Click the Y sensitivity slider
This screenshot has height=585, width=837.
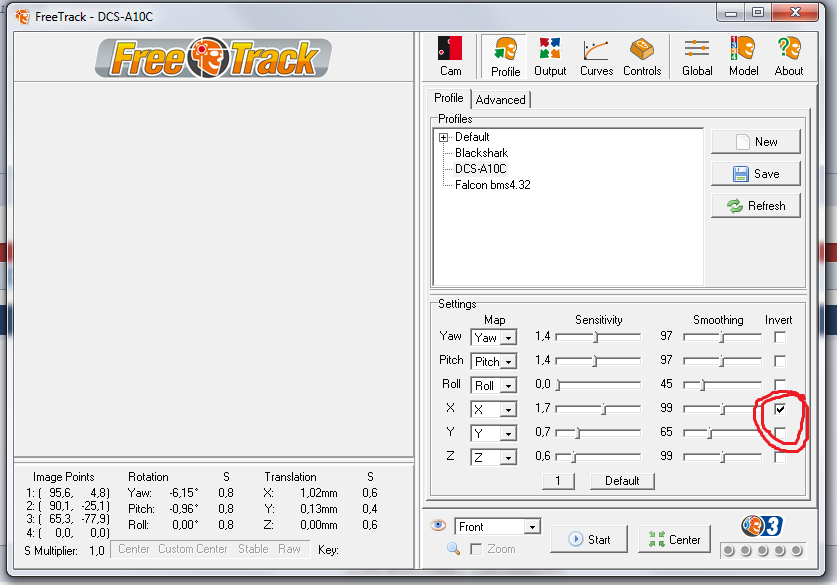598,433
